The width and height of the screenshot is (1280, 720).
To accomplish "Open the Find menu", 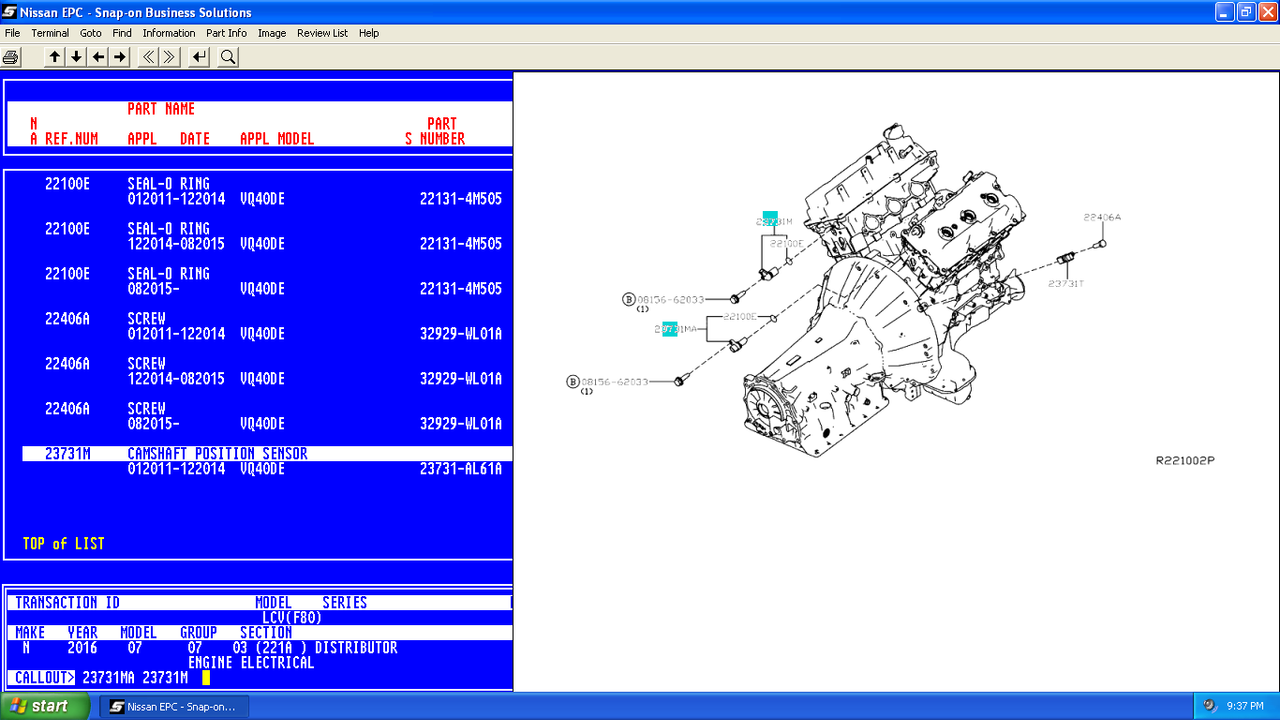I will tap(122, 33).
